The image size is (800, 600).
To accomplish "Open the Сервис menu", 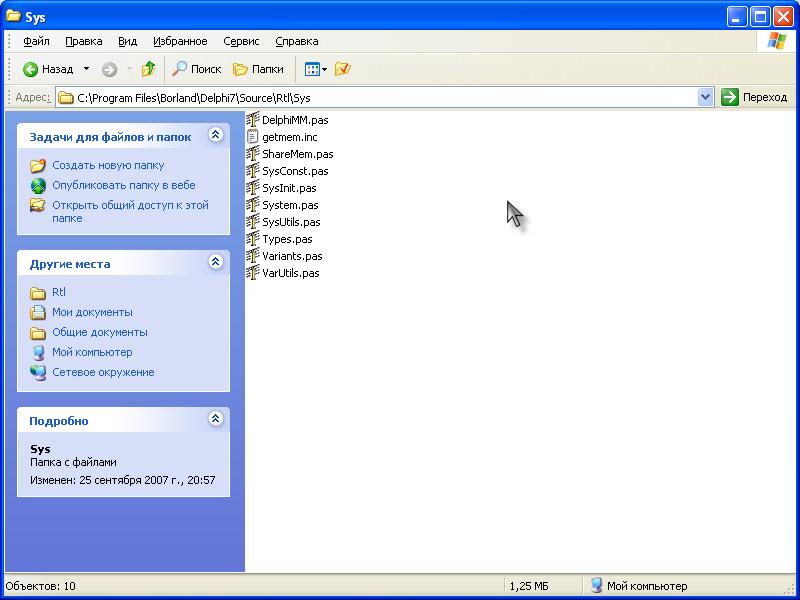I will pyautogui.click(x=241, y=41).
